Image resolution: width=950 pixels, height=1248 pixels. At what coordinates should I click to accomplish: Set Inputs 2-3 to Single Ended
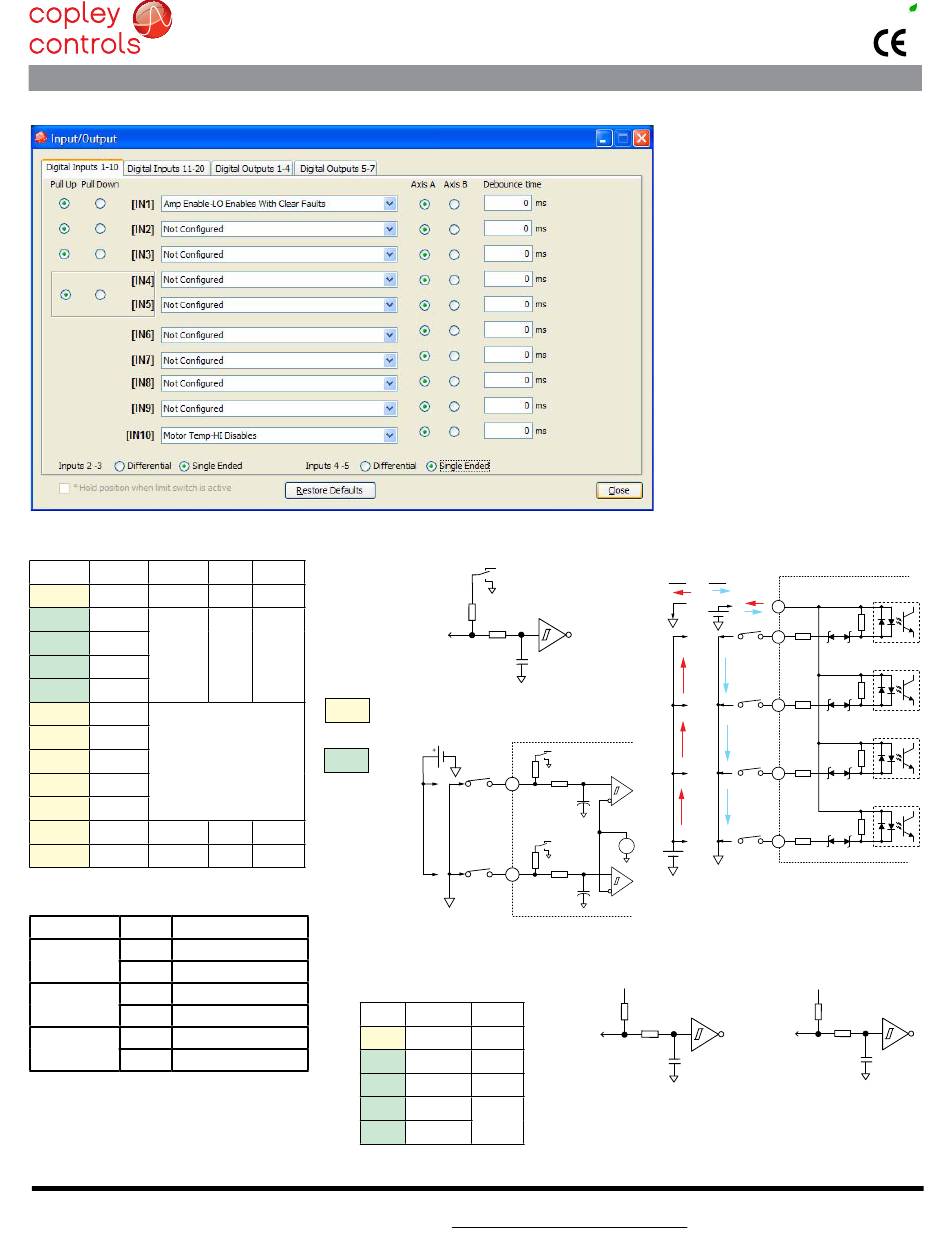pyautogui.click(x=185, y=466)
